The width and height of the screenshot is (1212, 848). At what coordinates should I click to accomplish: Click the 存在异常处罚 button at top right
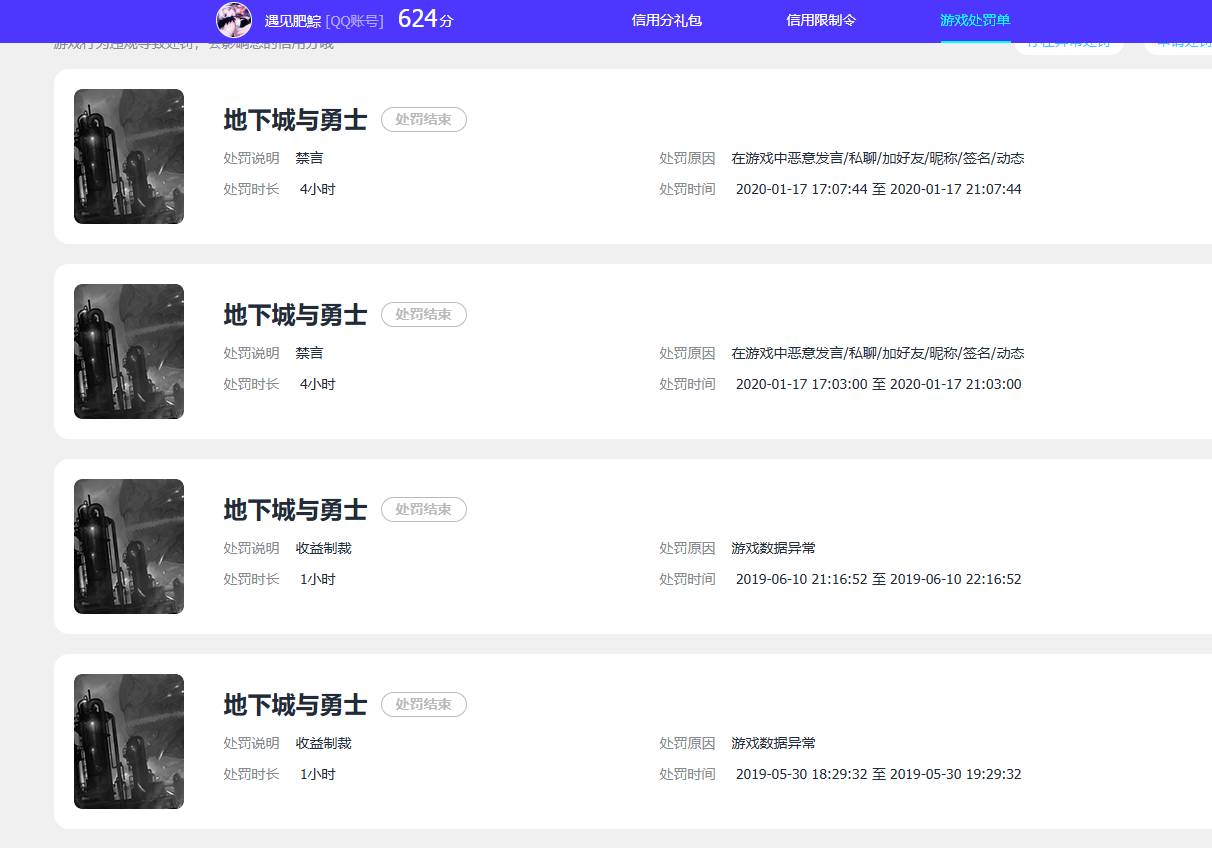point(1068,42)
